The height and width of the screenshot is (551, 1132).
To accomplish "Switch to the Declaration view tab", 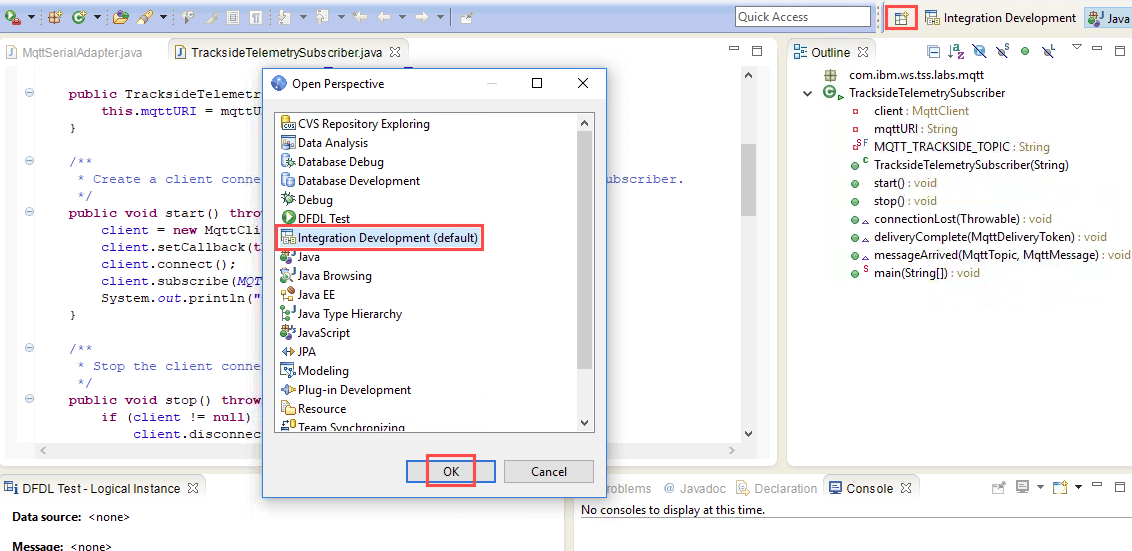I will tap(778, 489).
